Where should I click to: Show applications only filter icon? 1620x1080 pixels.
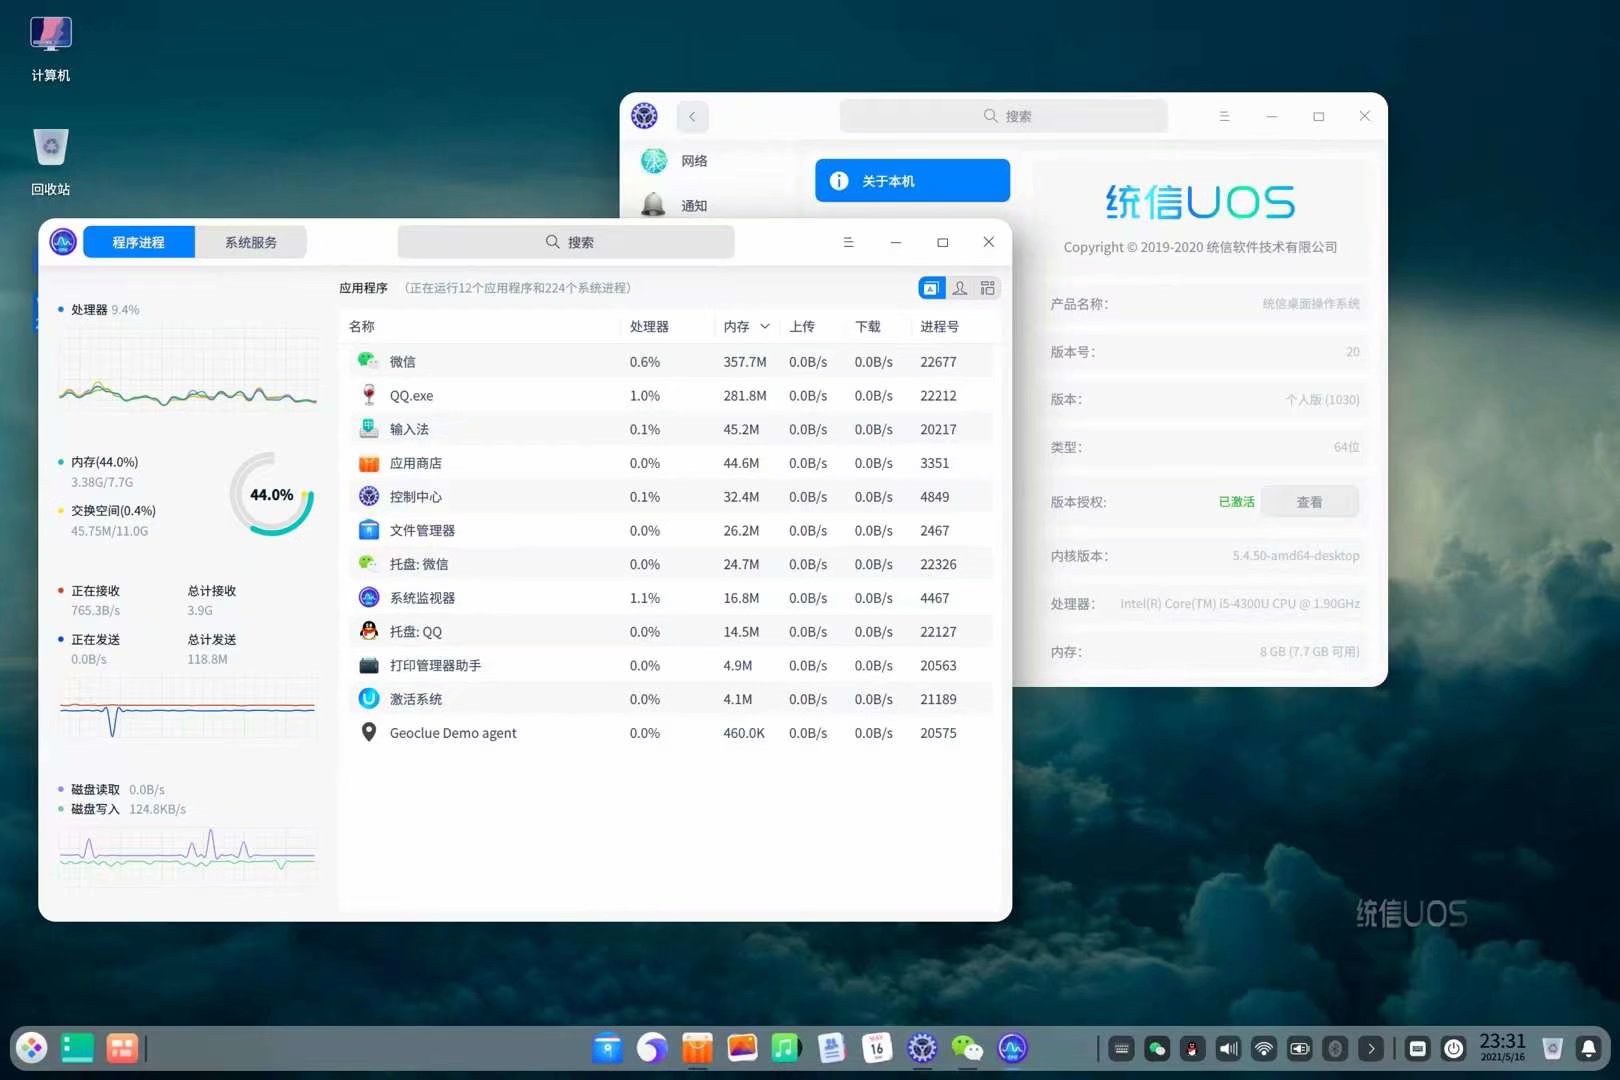click(931, 288)
